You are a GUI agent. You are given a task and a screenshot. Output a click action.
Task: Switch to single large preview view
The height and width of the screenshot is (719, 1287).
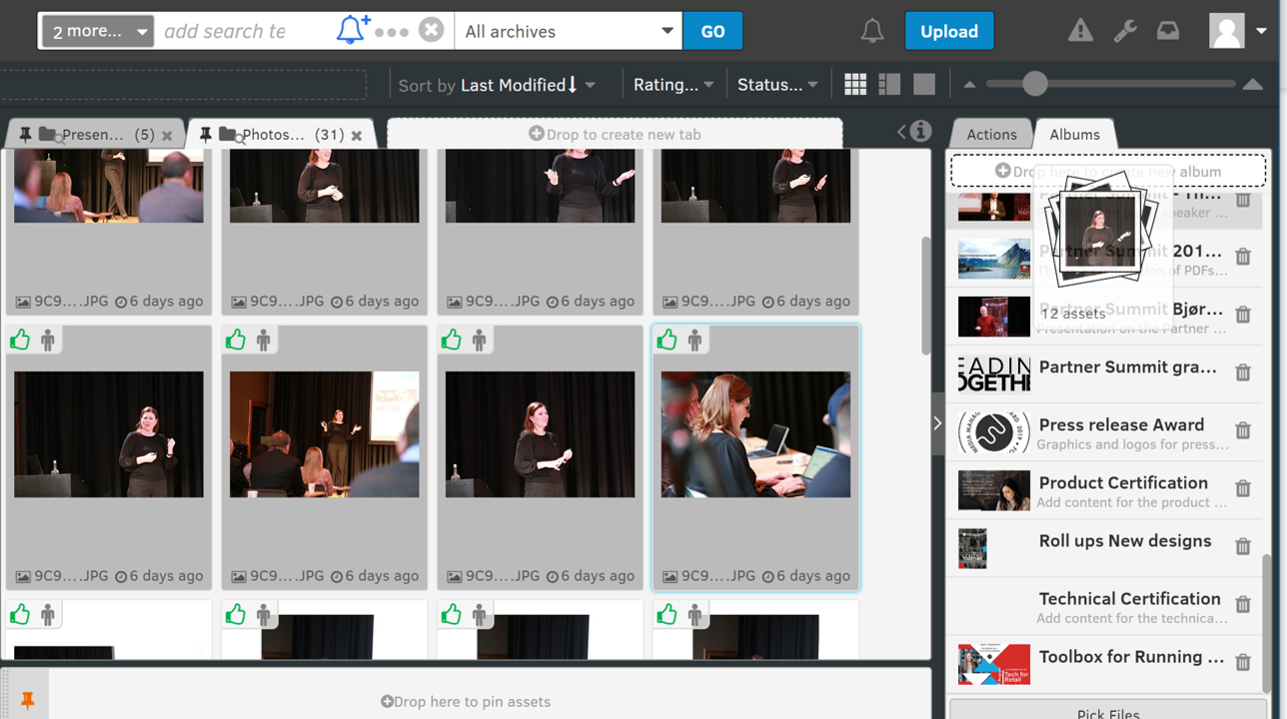(924, 85)
